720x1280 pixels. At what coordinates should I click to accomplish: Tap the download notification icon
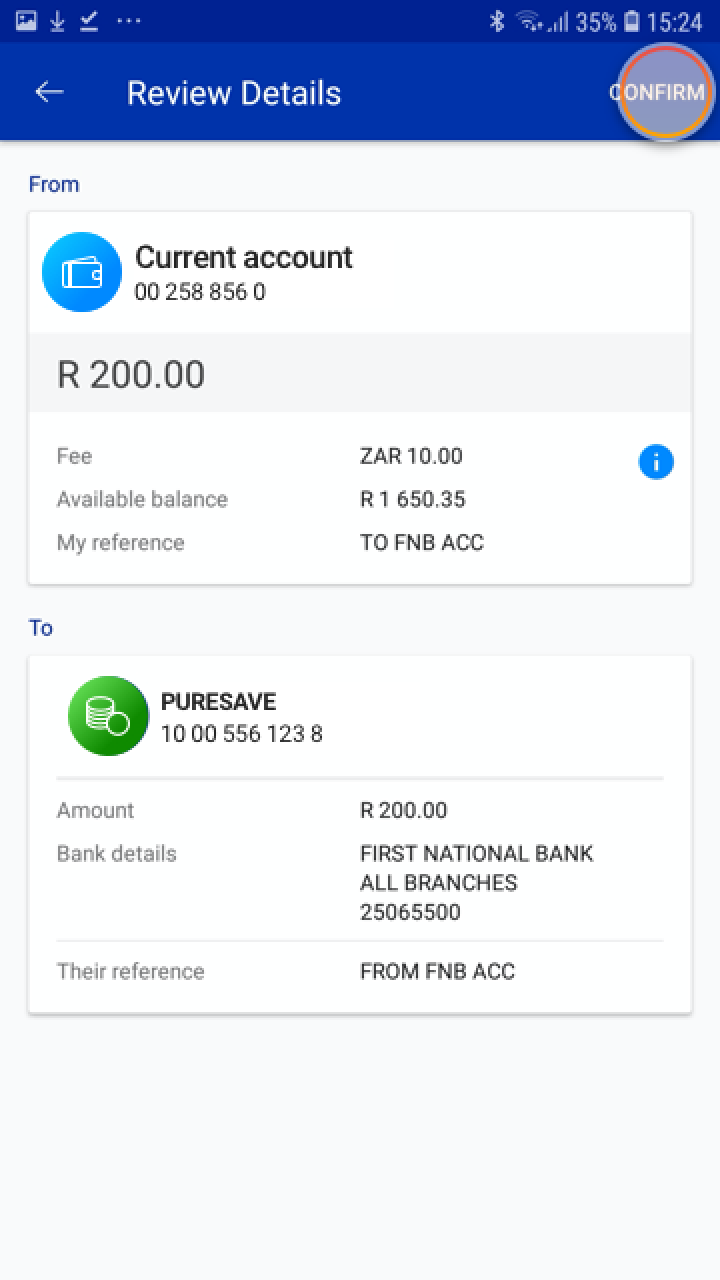coord(58,21)
